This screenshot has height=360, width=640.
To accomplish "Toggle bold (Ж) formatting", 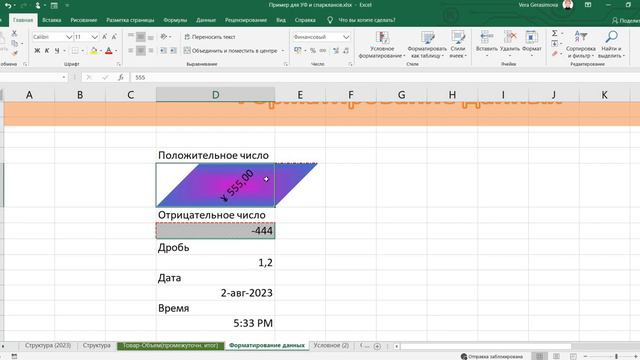I will (x=37, y=51).
